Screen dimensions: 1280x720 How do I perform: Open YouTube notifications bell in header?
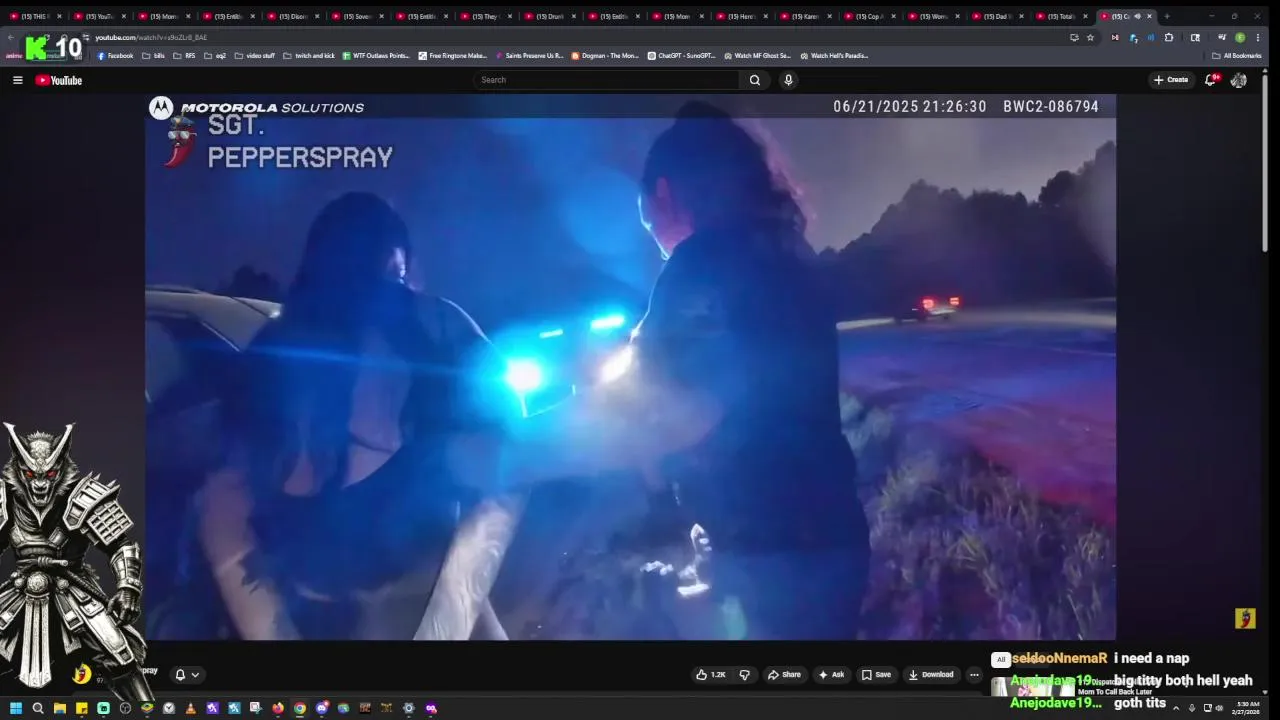(x=1210, y=80)
